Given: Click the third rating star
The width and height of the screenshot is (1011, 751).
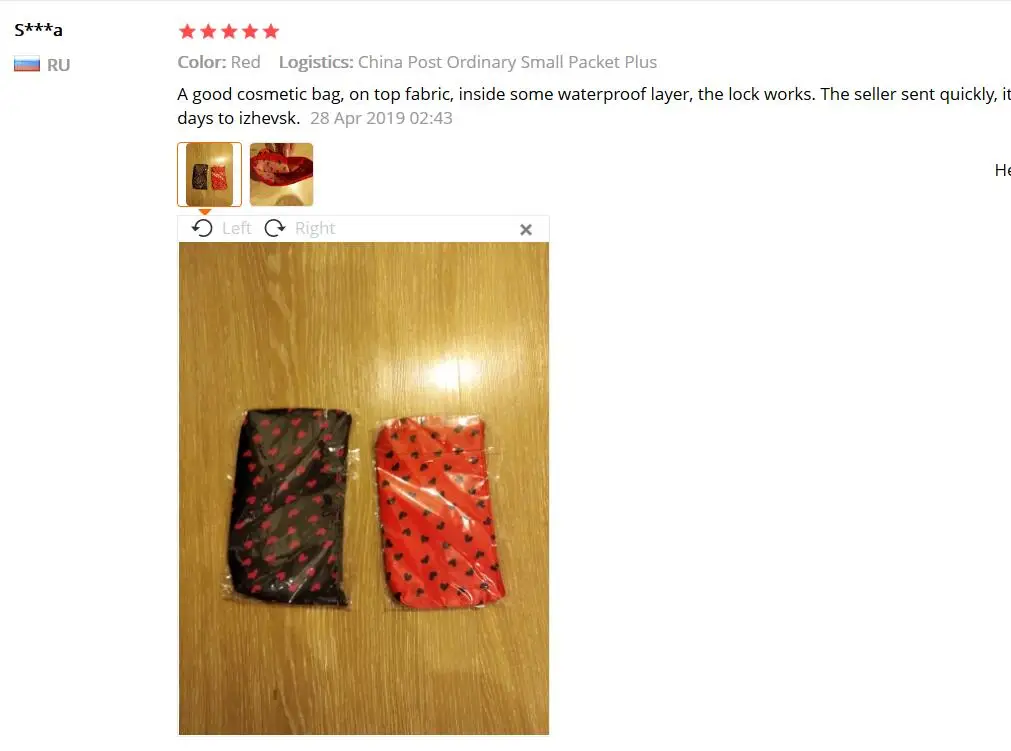Looking at the screenshot, I should coord(230,31).
